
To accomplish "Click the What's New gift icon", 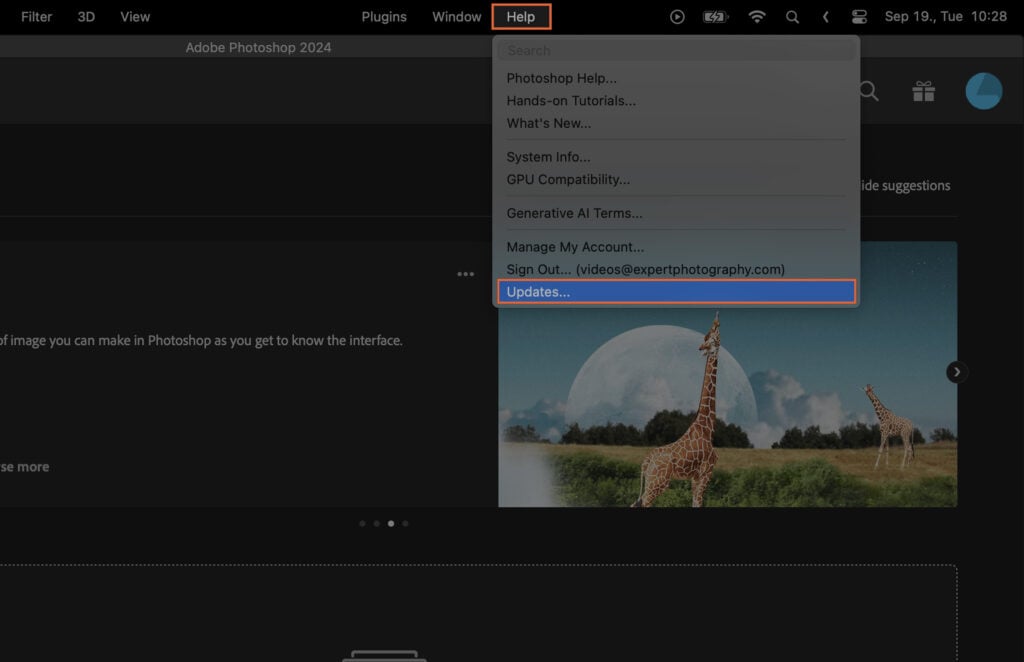I will coord(923,91).
